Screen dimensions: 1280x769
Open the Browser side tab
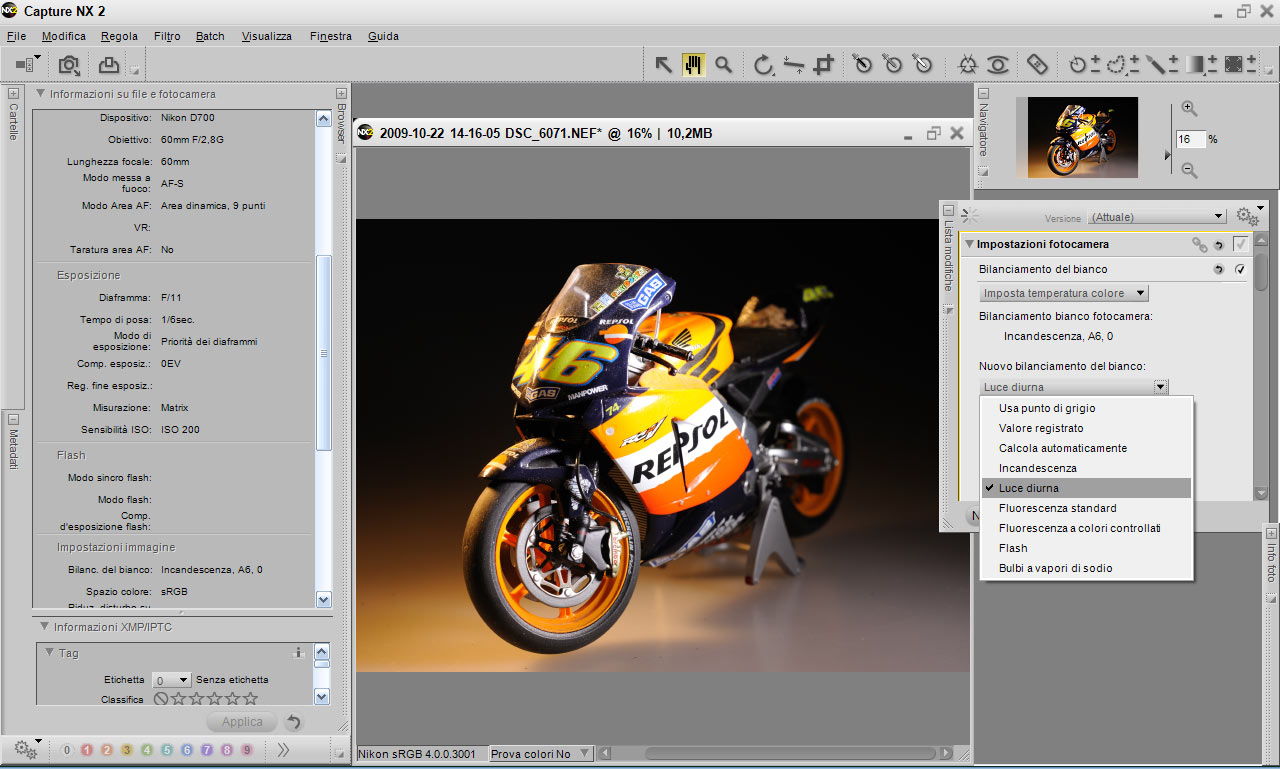coord(340,122)
